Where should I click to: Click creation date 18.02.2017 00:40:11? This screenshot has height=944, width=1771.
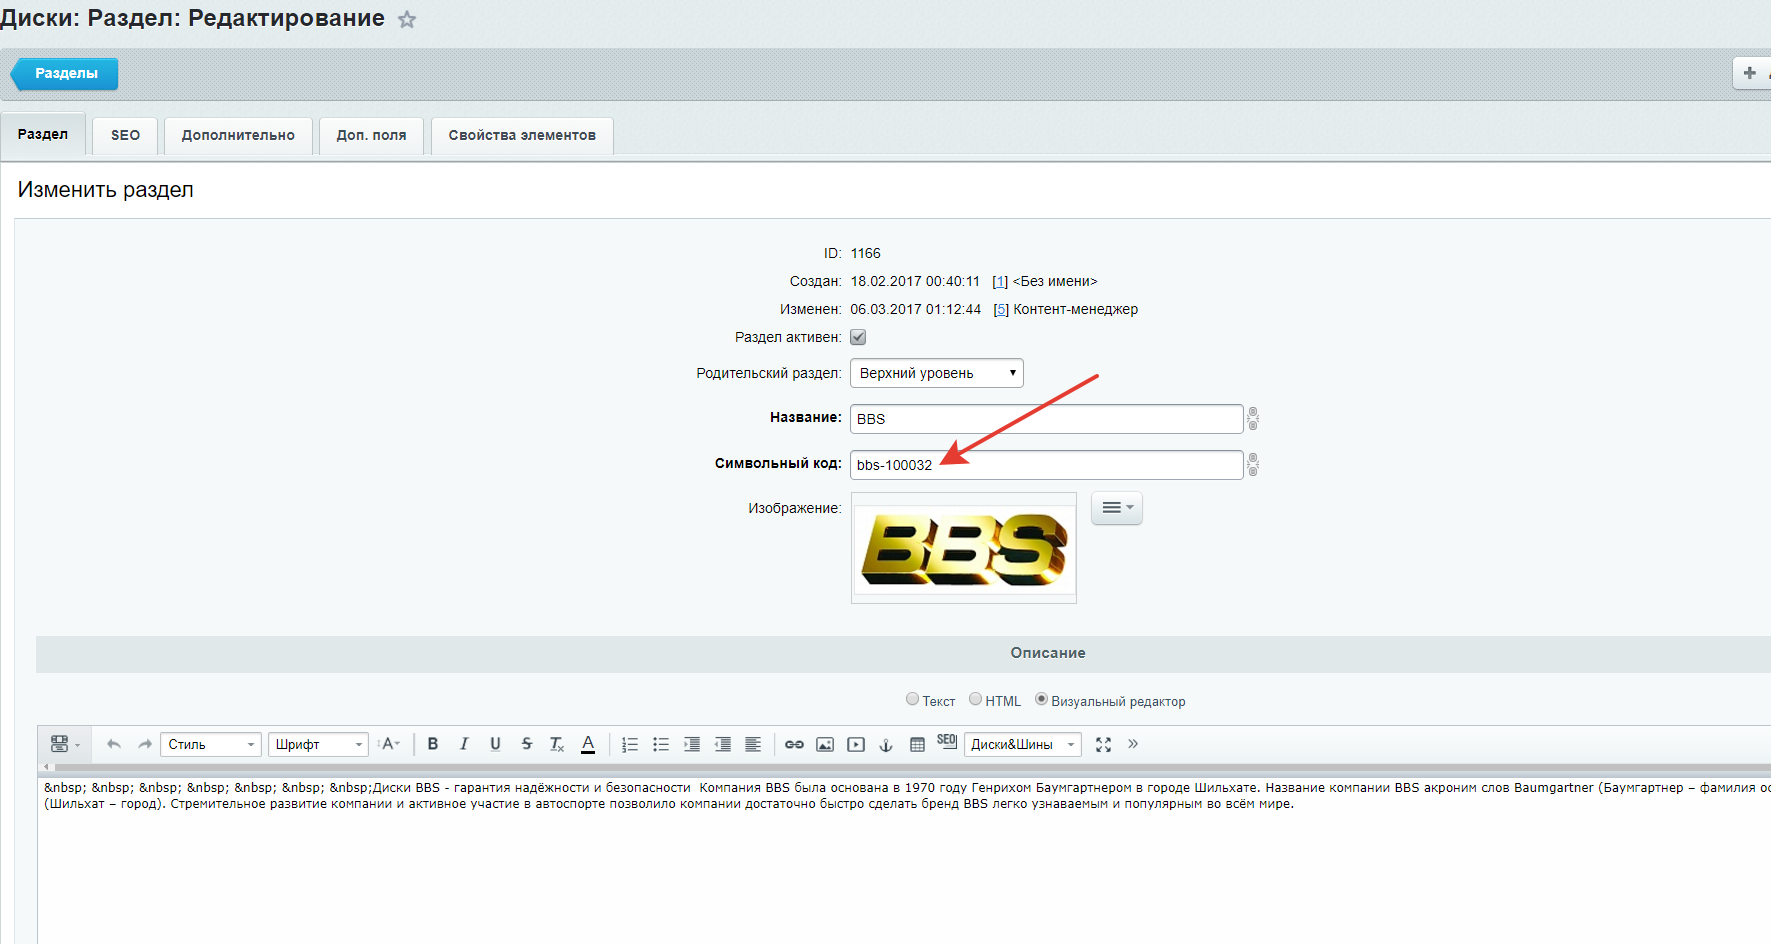pyautogui.click(x=915, y=282)
